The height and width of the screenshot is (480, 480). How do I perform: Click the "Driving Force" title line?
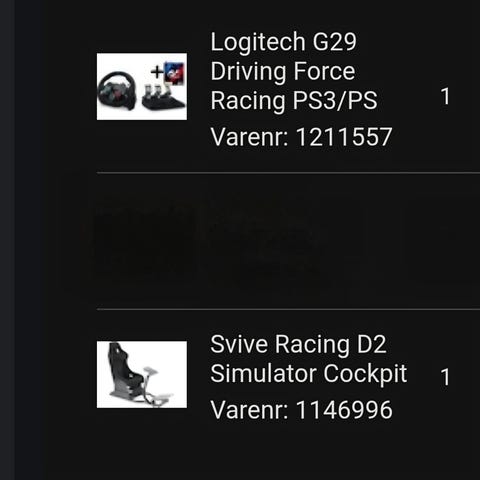283,71
